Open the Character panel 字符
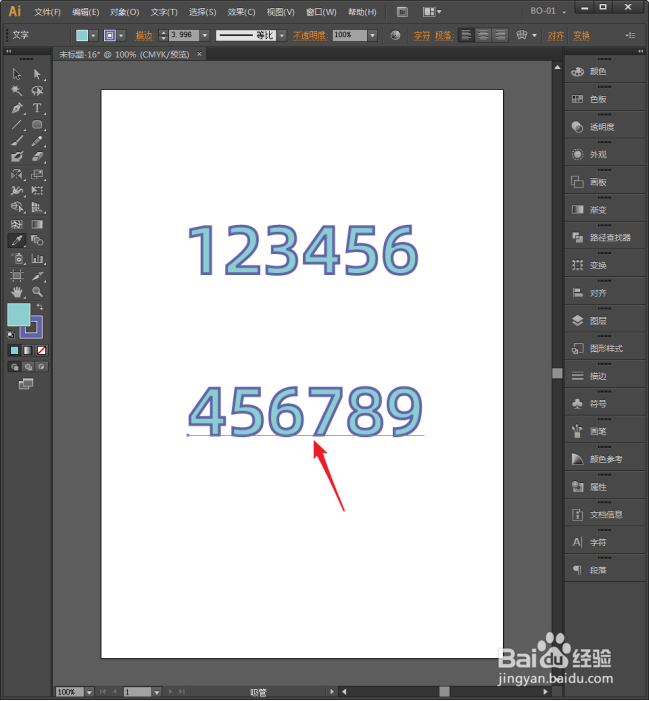 tap(605, 543)
